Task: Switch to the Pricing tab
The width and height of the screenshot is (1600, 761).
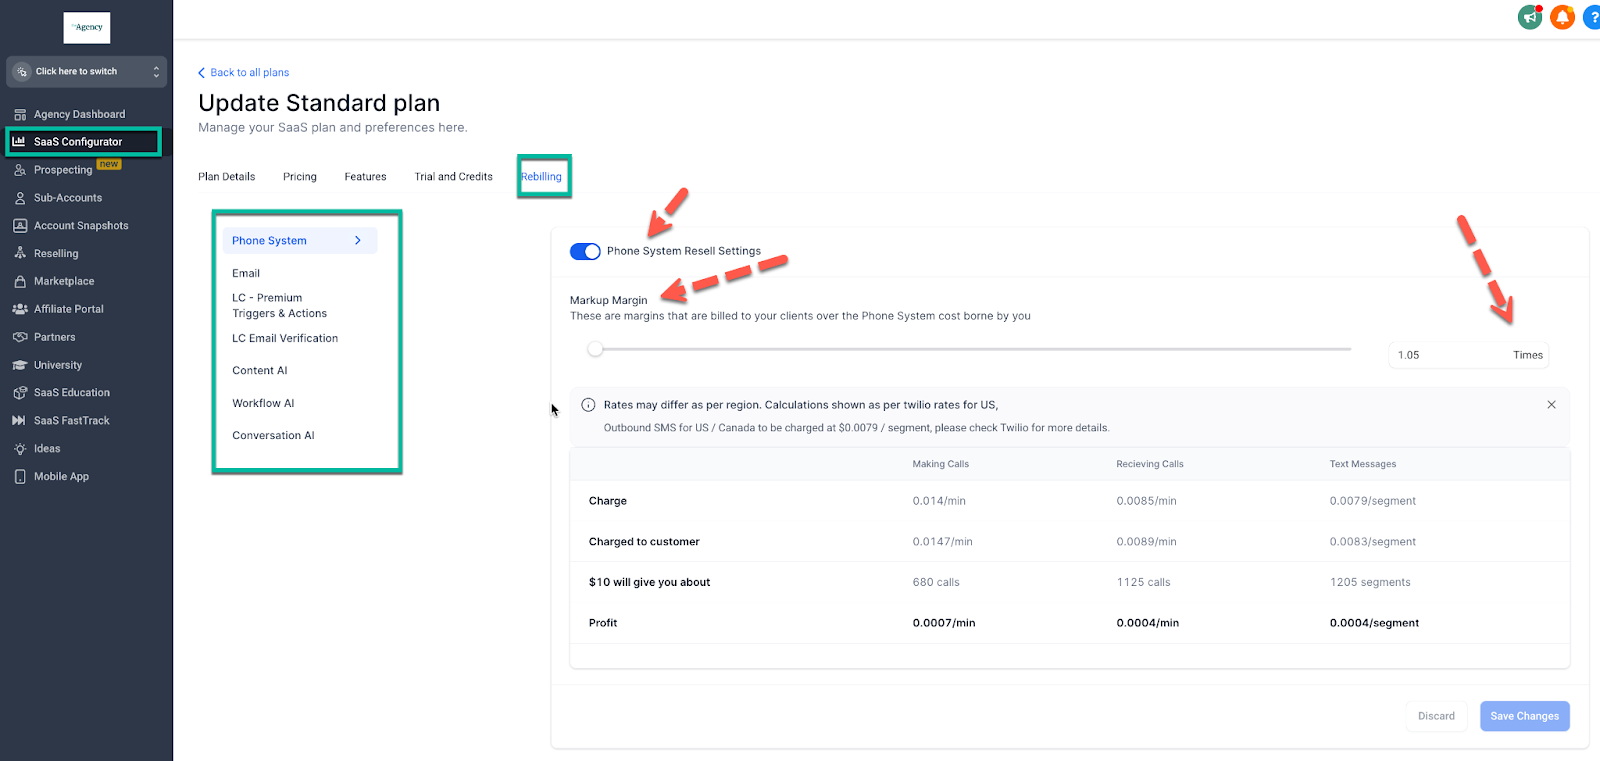Action: pyautogui.click(x=299, y=177)
